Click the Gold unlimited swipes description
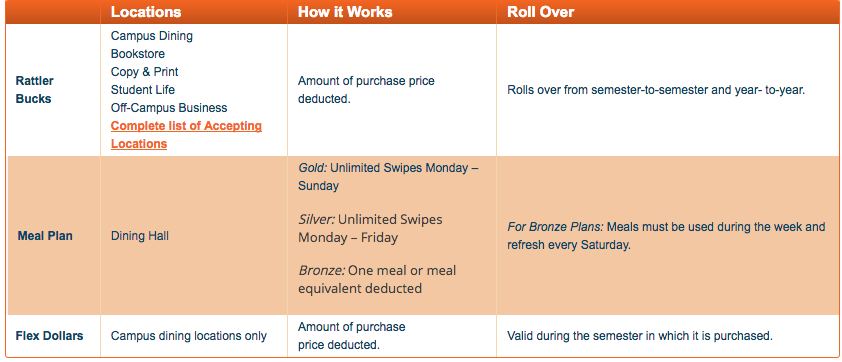842x362 pixels. tap(388, 177)
